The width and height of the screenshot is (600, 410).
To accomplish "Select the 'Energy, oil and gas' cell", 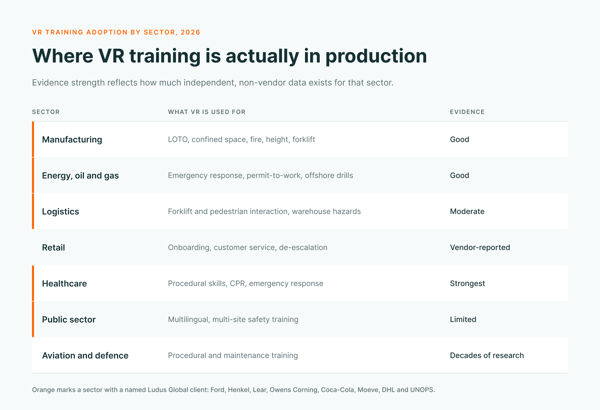I will point(80,175).
